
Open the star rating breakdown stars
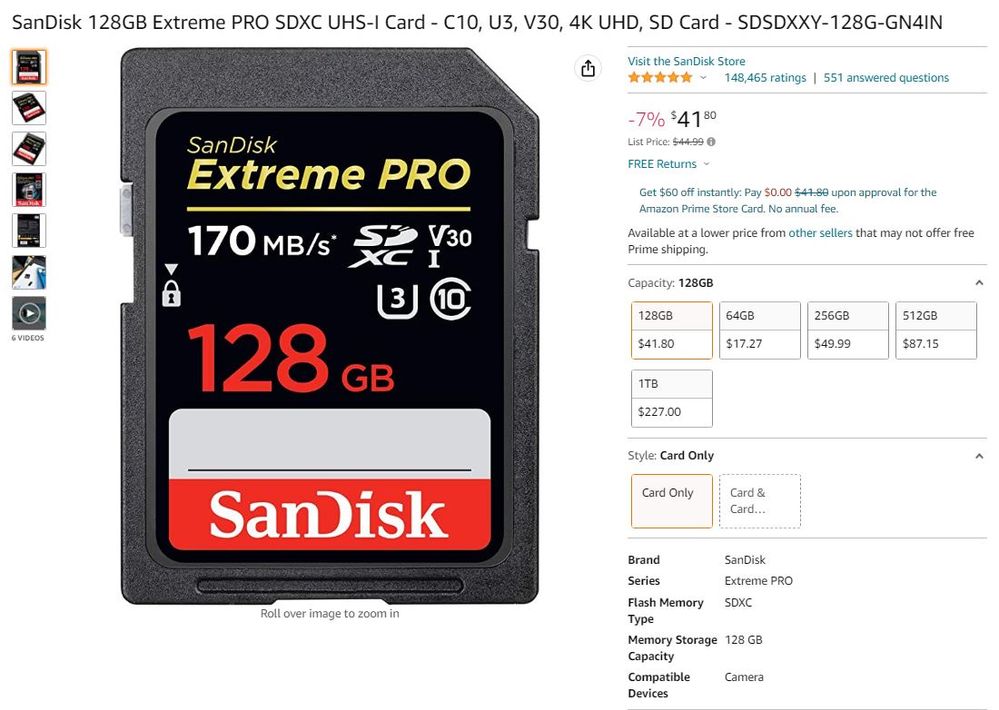pos(660,78)
